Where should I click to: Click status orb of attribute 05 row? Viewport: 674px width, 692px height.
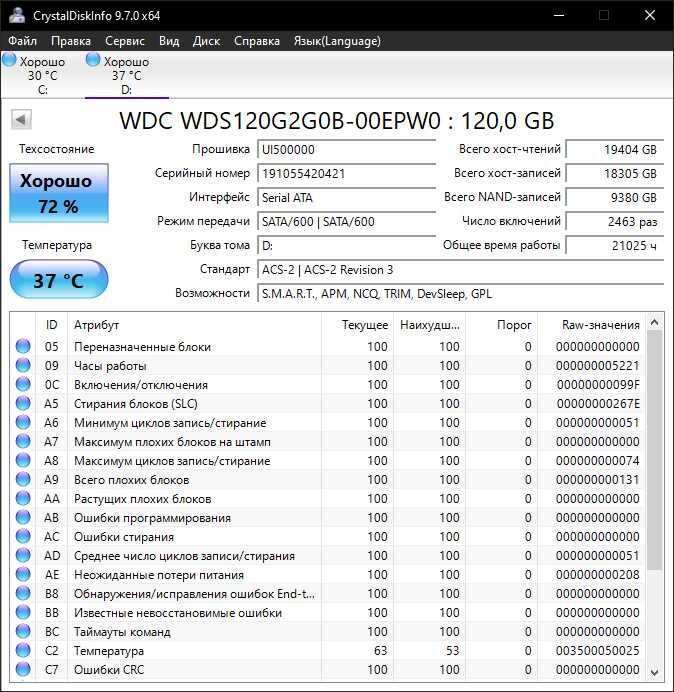[23, 346]
